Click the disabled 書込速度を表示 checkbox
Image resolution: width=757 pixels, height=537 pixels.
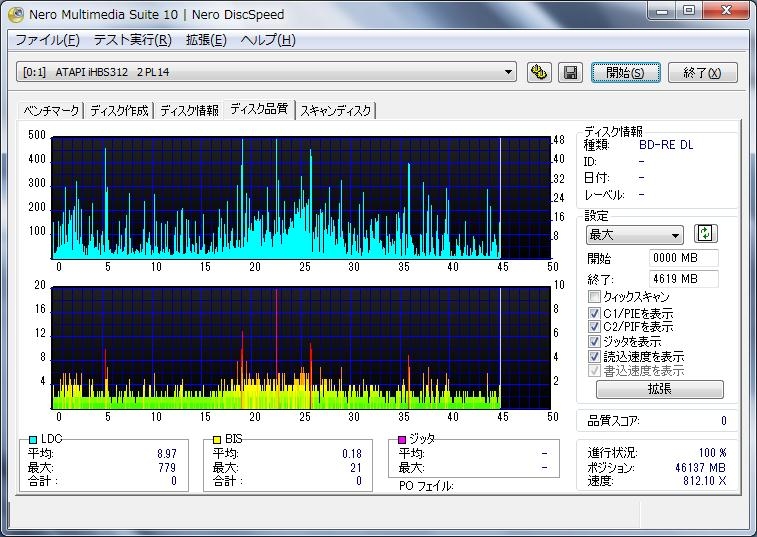coord(594,371)
